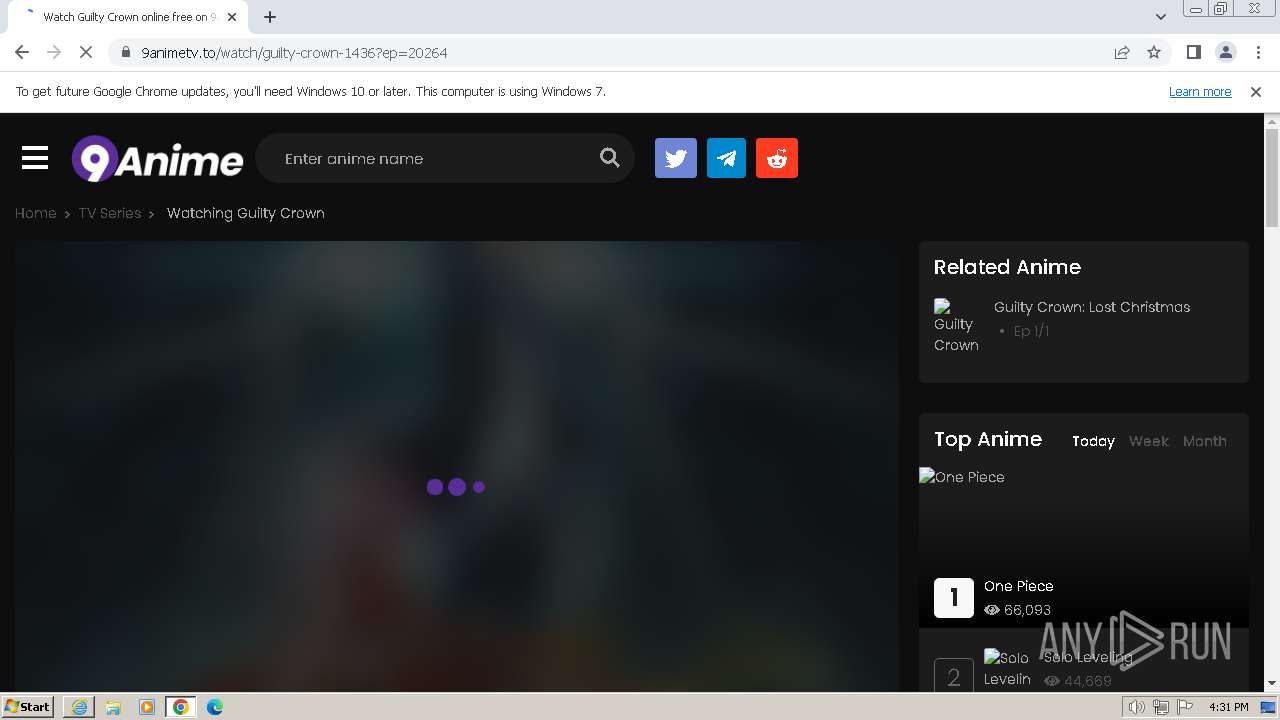Image resolution: width=1280 pixels, height=720 pixels.
Task: Click the page vertical scrollbar thumb
Action: [1272, 180]
